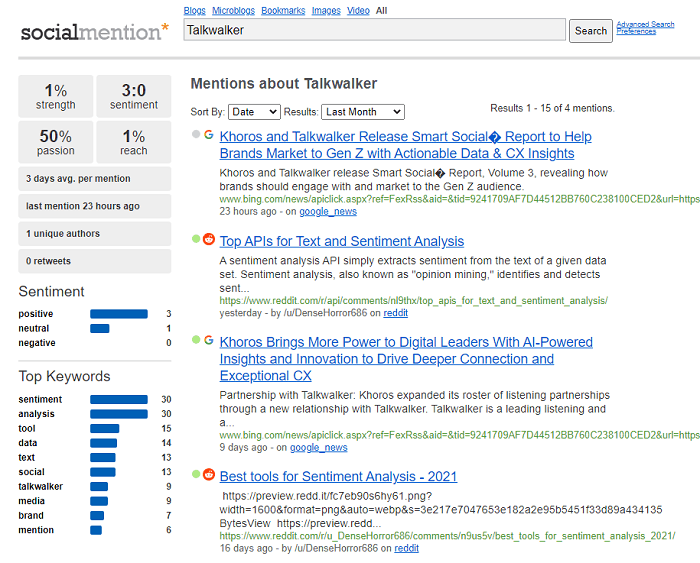Screen dimensions: 700x563
Task: Click reddit source link under the yesterday result
Action: click(x=396, y=313)
